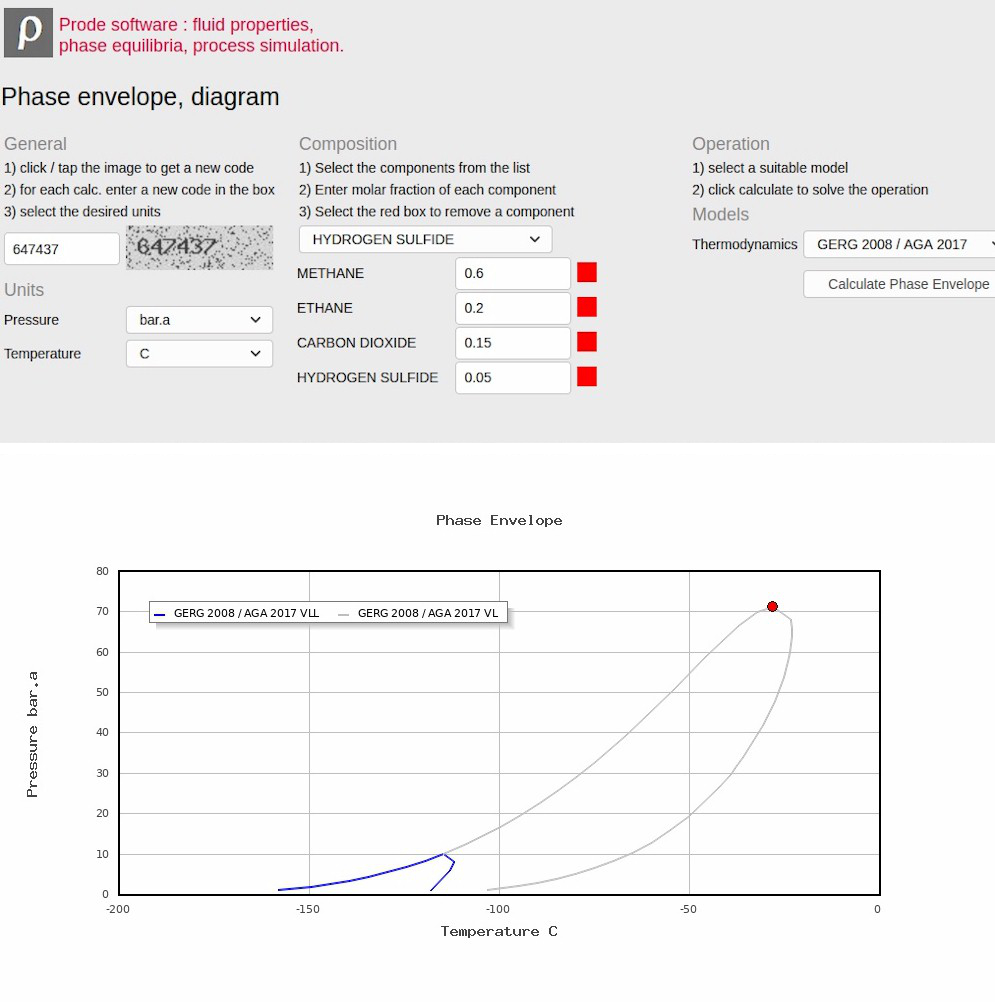995x1002 pixels.
Task: Click the Prode rho logo icon
Action: (x=28, y=33)
